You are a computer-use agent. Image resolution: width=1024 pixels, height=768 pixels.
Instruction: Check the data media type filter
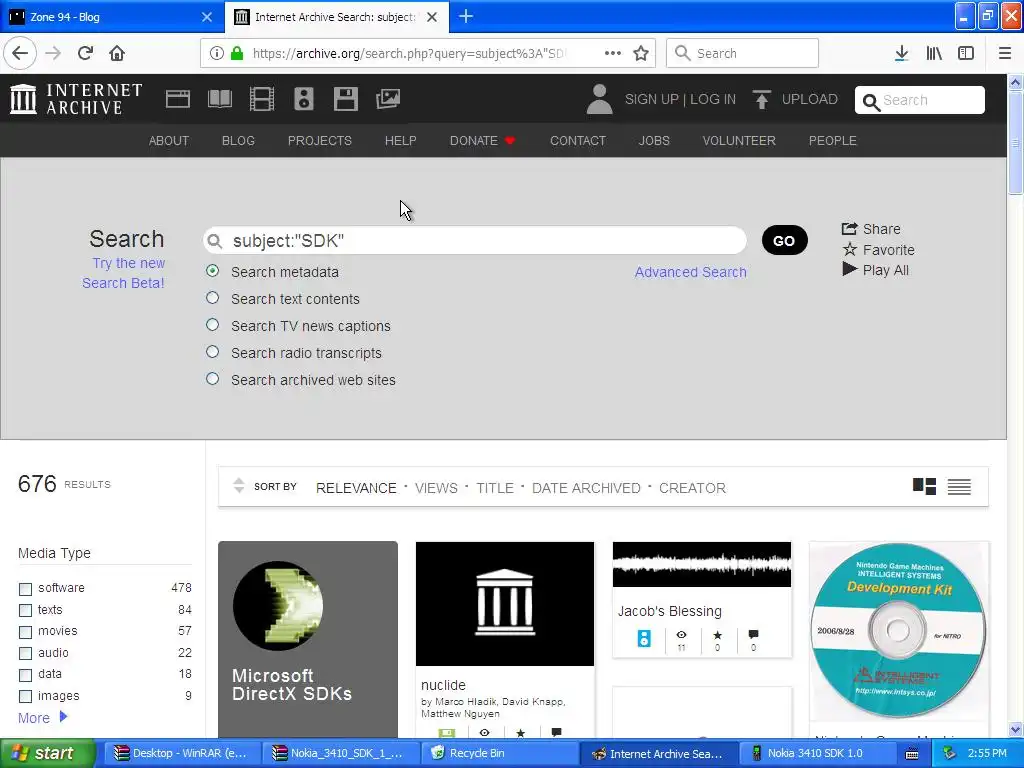[x=25, y=675]
